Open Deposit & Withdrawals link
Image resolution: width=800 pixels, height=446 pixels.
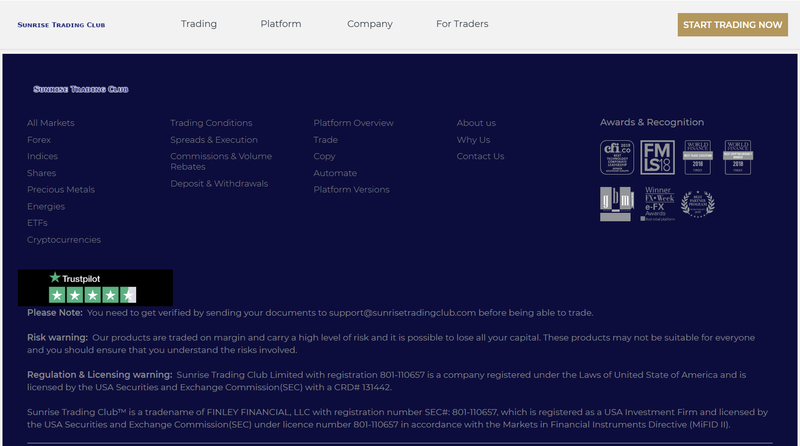(x=219, y=184)
